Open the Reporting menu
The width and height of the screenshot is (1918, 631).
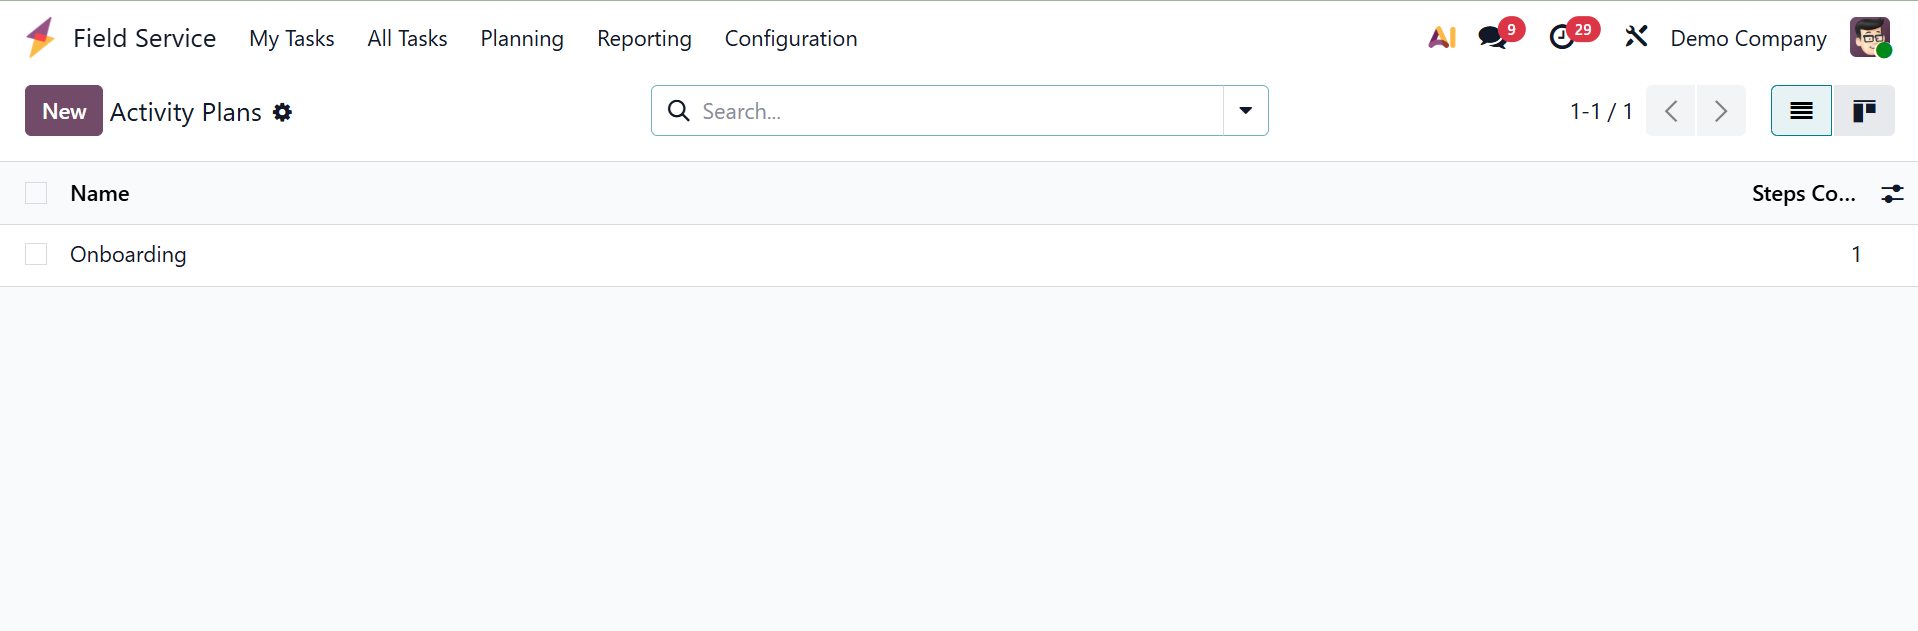(644, 38)
